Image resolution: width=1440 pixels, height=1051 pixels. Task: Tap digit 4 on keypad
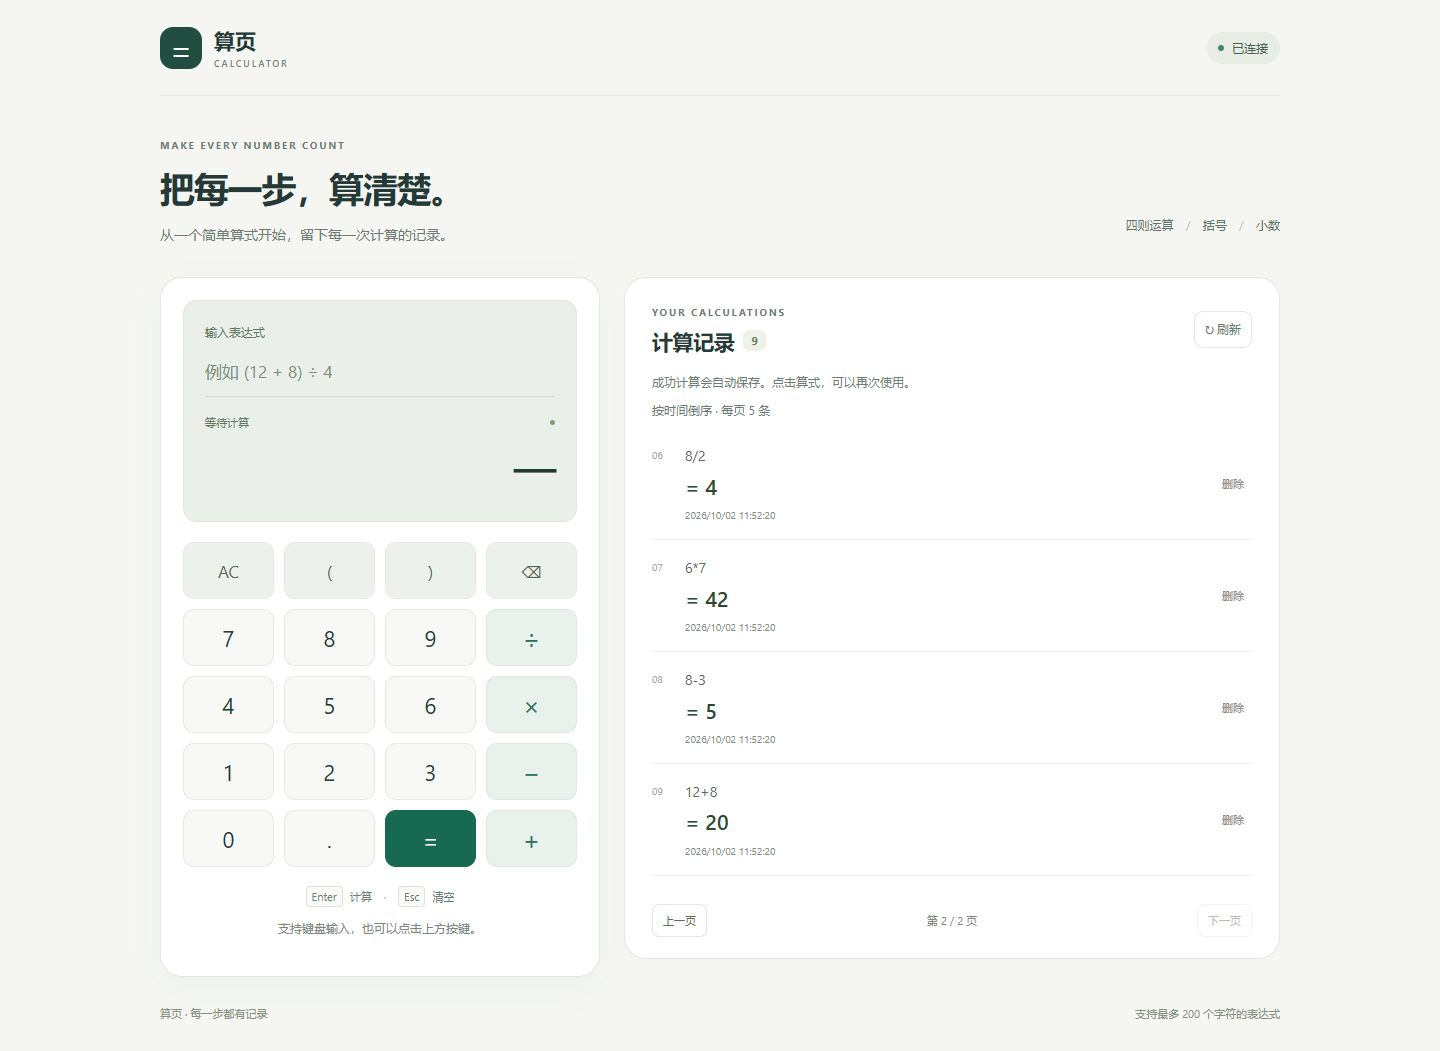[228, 705]
